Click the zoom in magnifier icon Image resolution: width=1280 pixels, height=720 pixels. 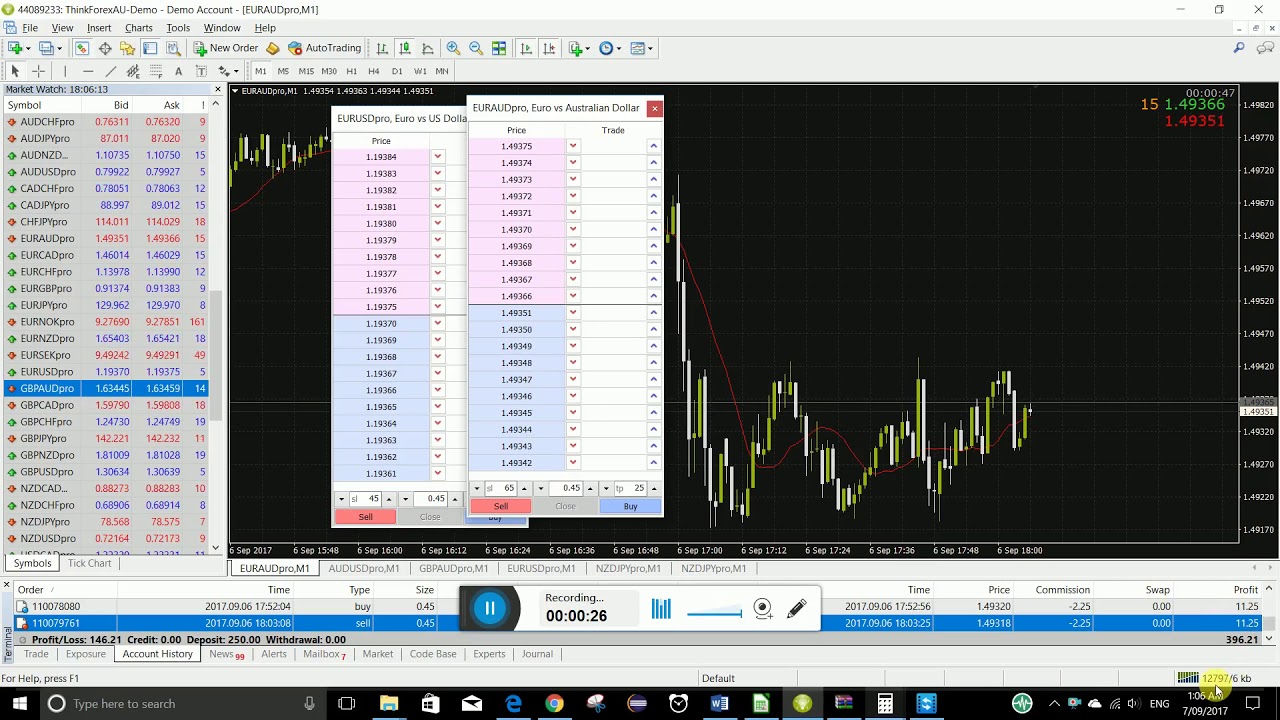pyautogui.click(x=453, y=48)
